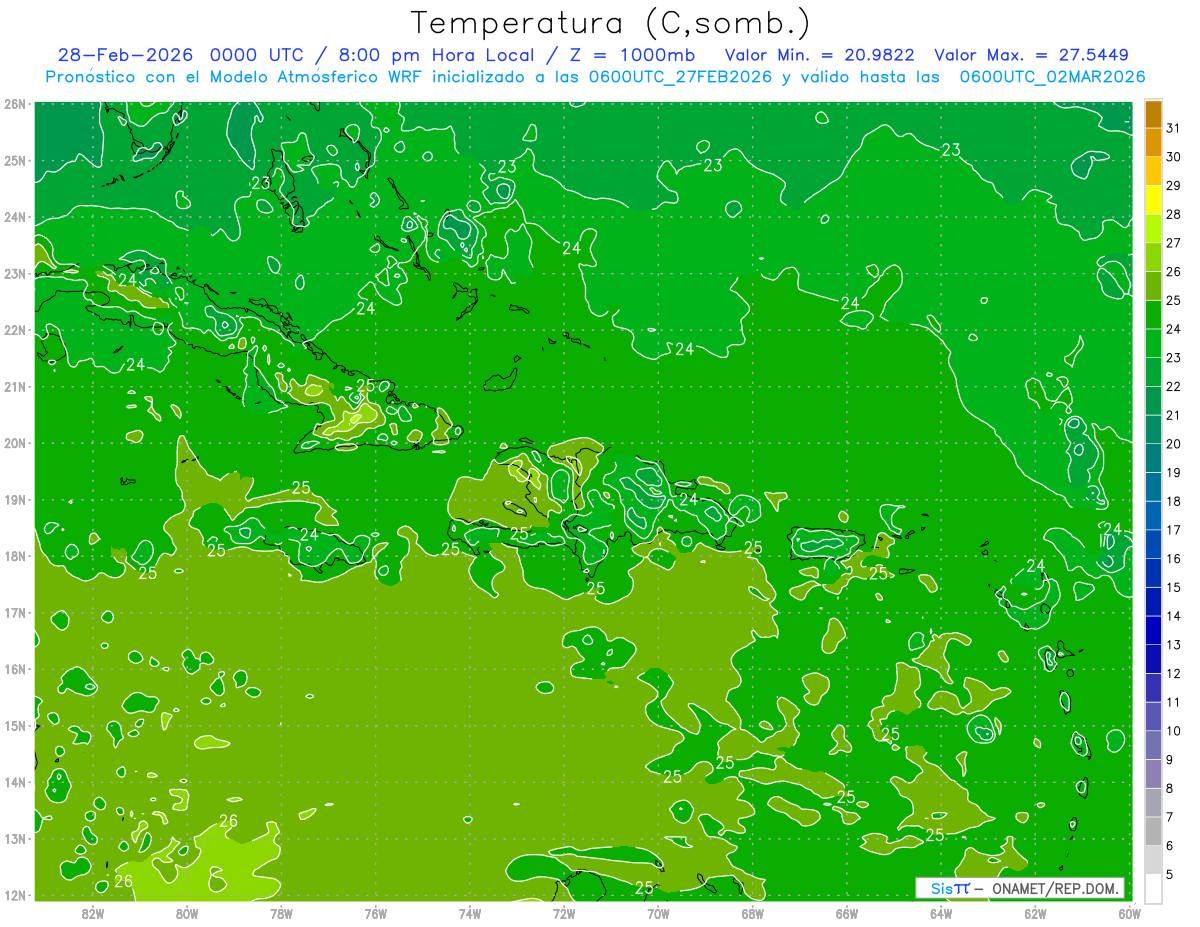This screenshot has height=927, width=1200.
Task: Pick the light gray colorbar swatch between 5 and 6
Action: pos(1153,860)
